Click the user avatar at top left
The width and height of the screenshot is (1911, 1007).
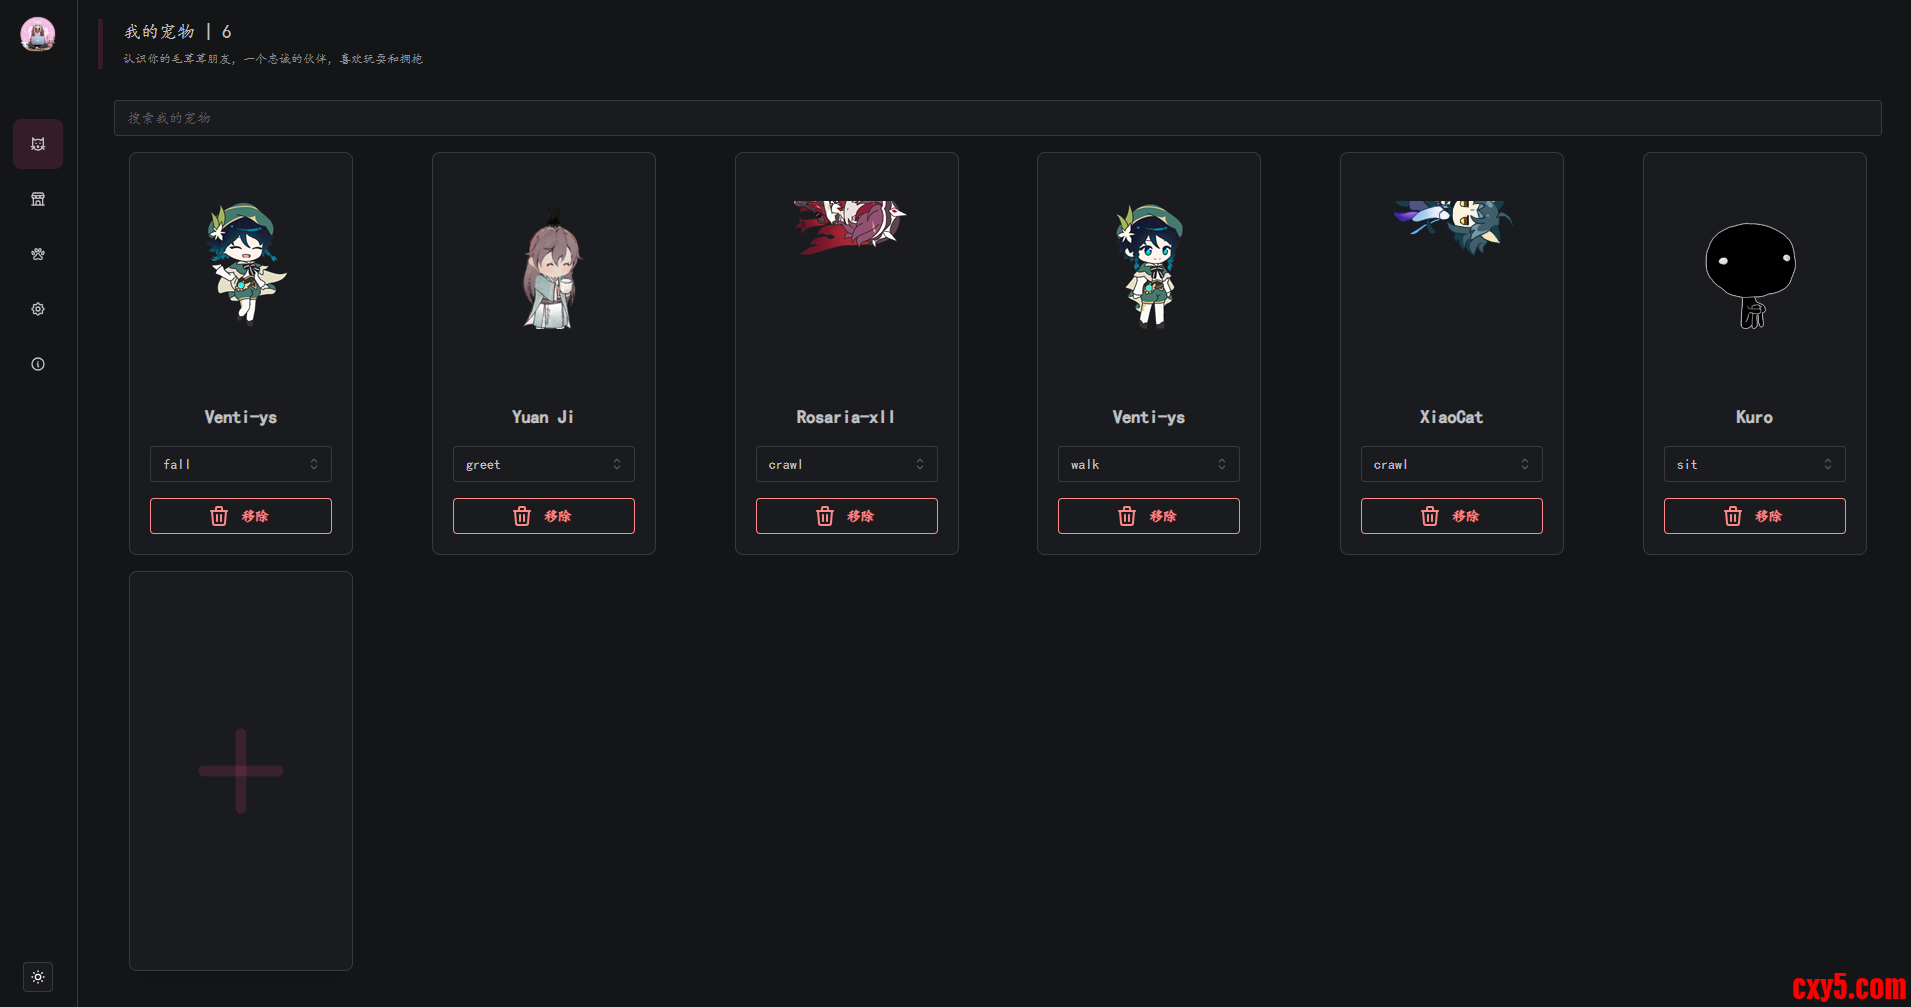pyautogui.click(x=38, y=34)
